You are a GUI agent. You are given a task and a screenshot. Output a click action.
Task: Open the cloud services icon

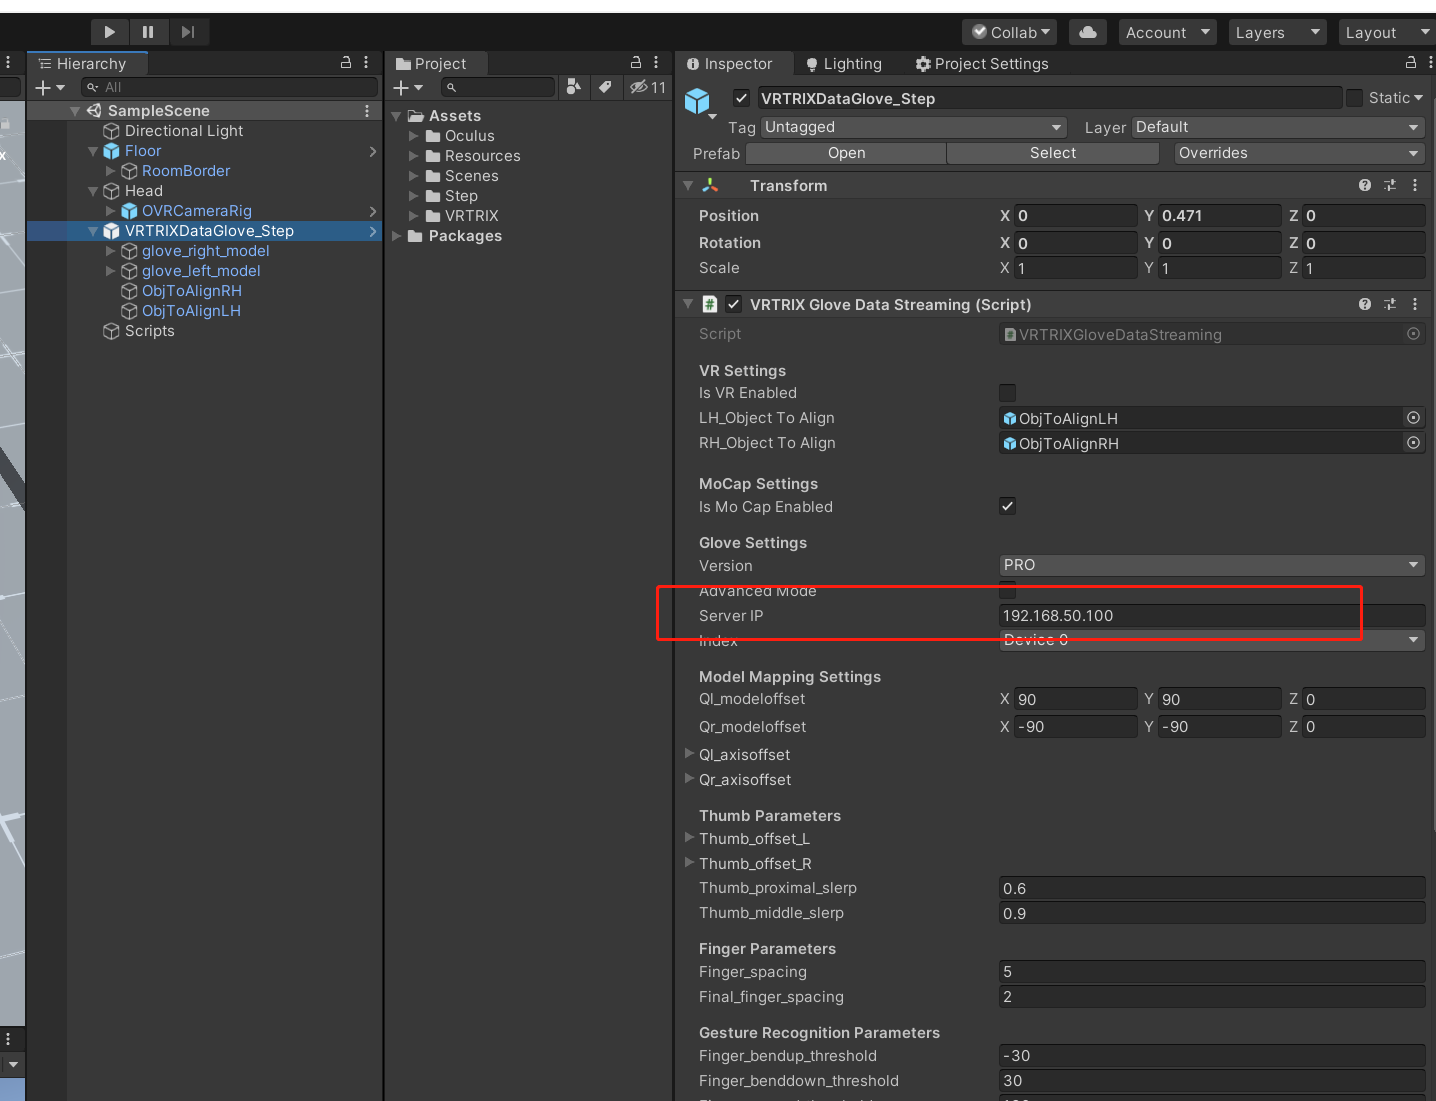(1088, 33)
